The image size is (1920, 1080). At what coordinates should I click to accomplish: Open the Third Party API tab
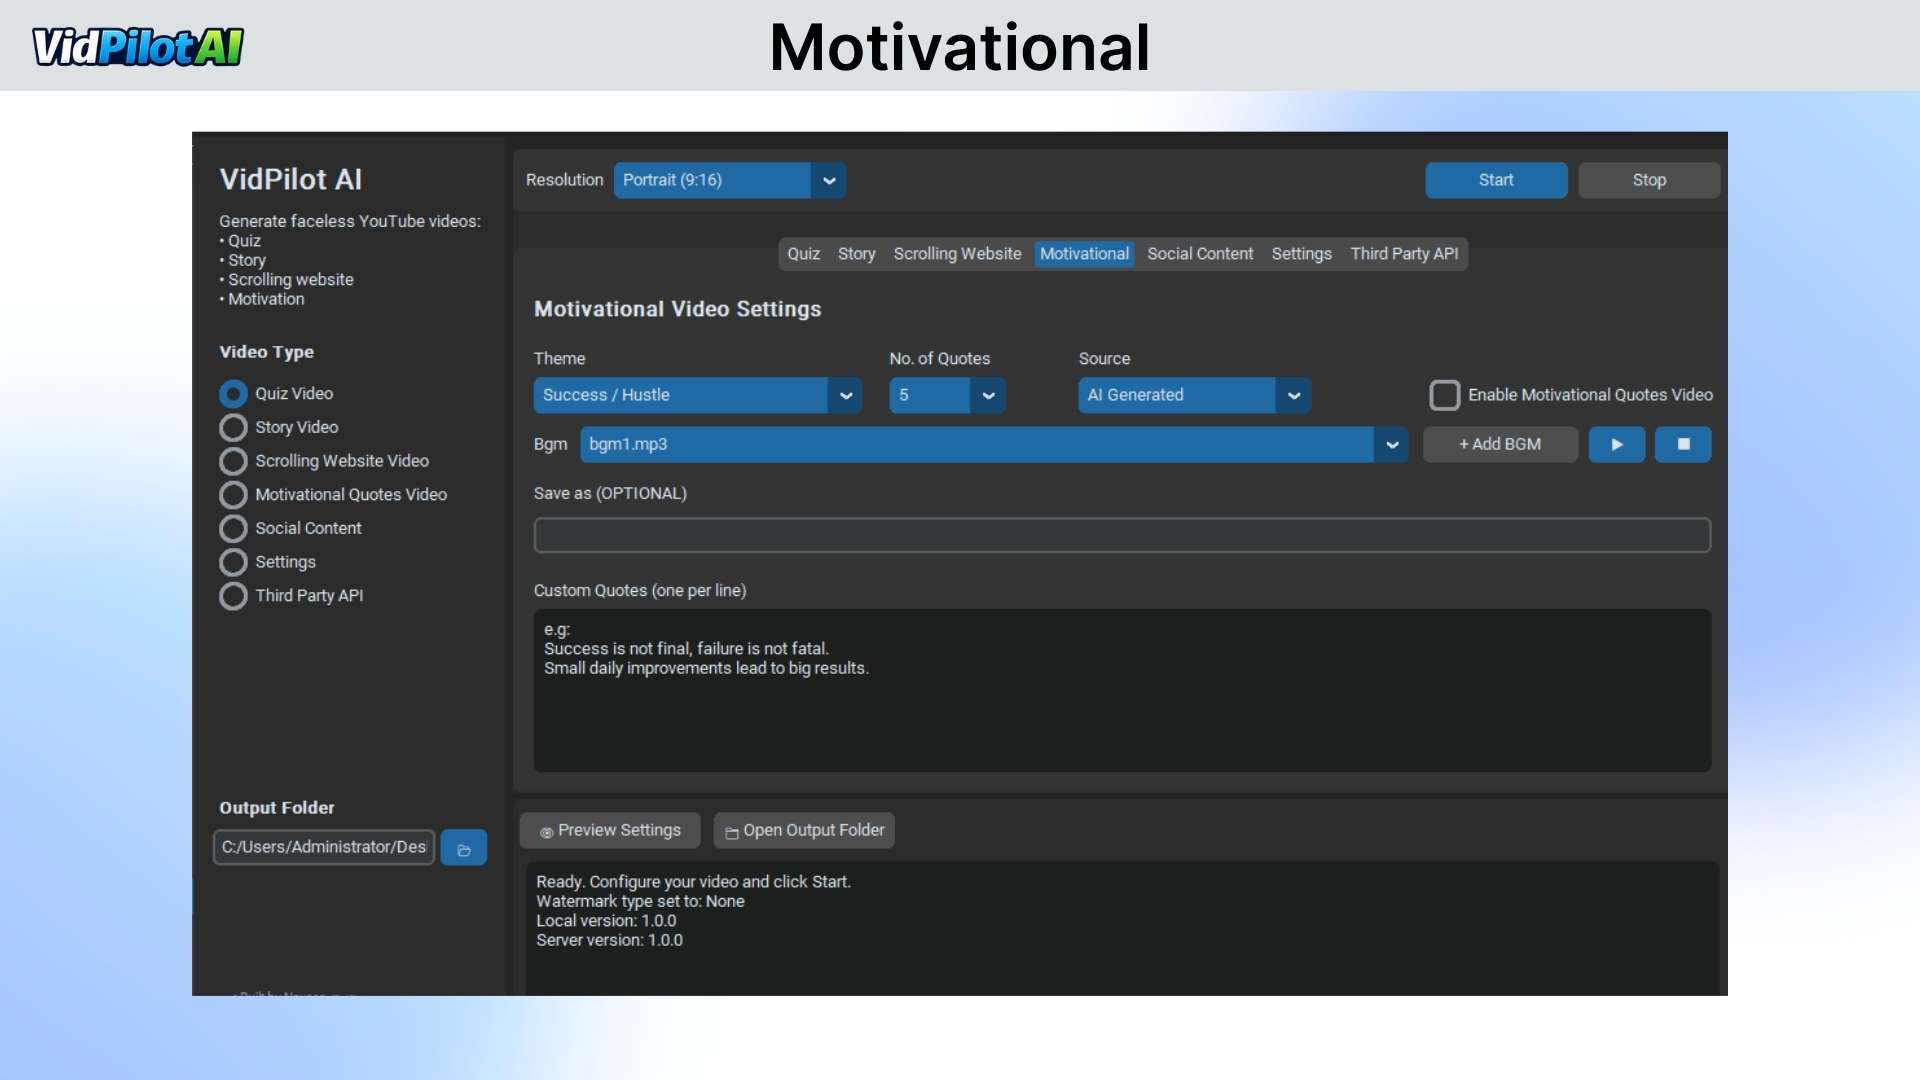[x=1404, y=253]
